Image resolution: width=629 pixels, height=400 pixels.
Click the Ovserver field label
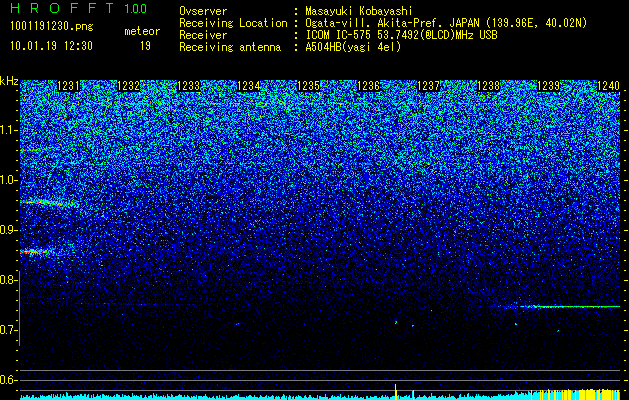203,12
